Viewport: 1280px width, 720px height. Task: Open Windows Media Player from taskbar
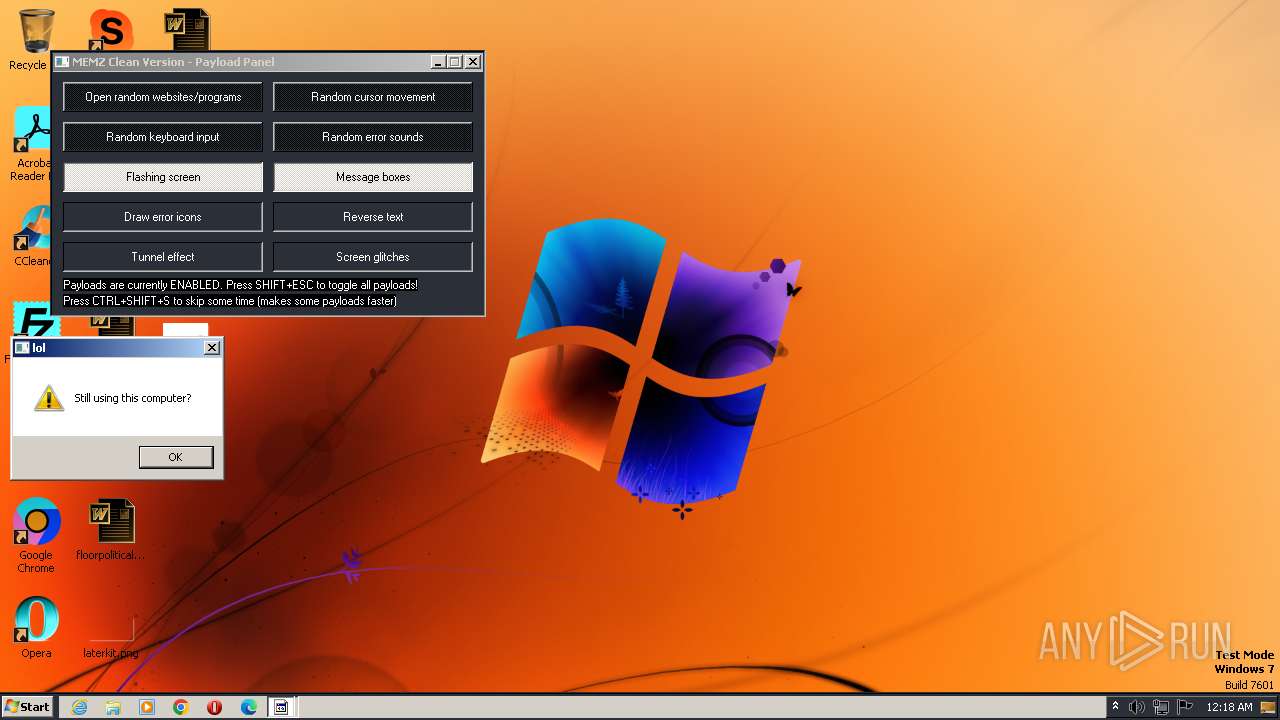click(147, 707)
